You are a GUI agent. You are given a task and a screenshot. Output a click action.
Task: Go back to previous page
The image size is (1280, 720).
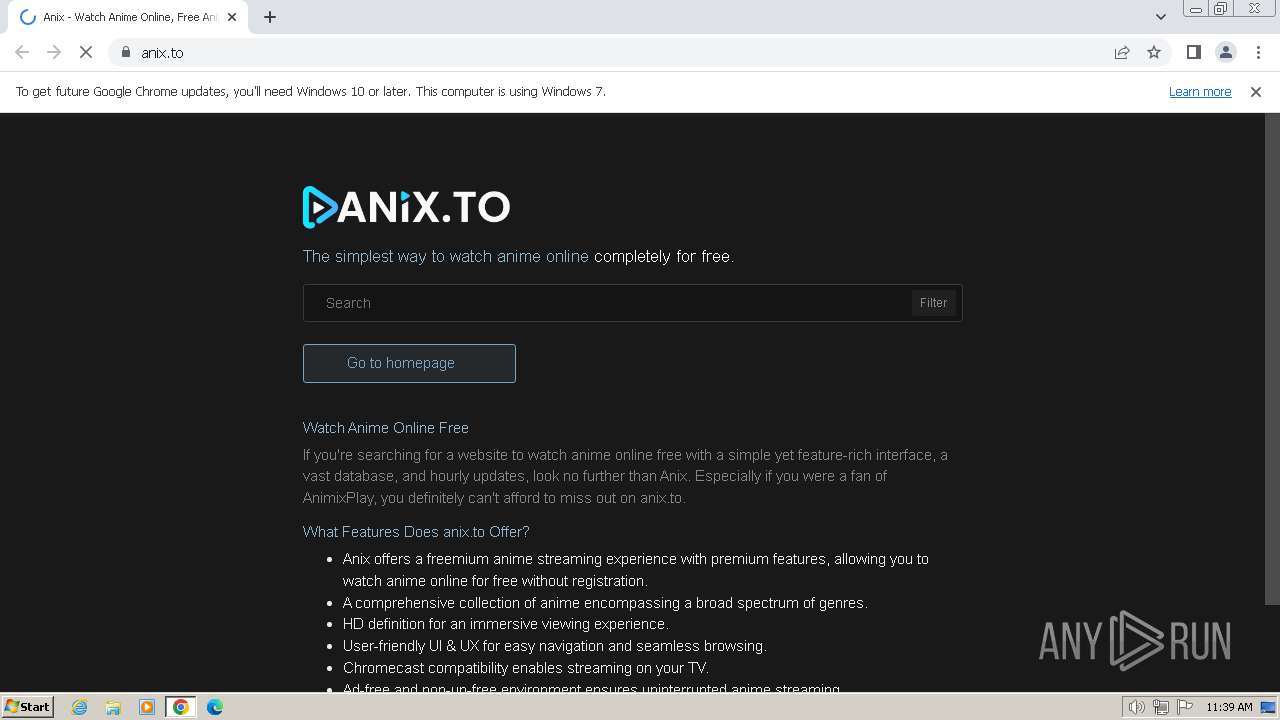tap(22, 52)
